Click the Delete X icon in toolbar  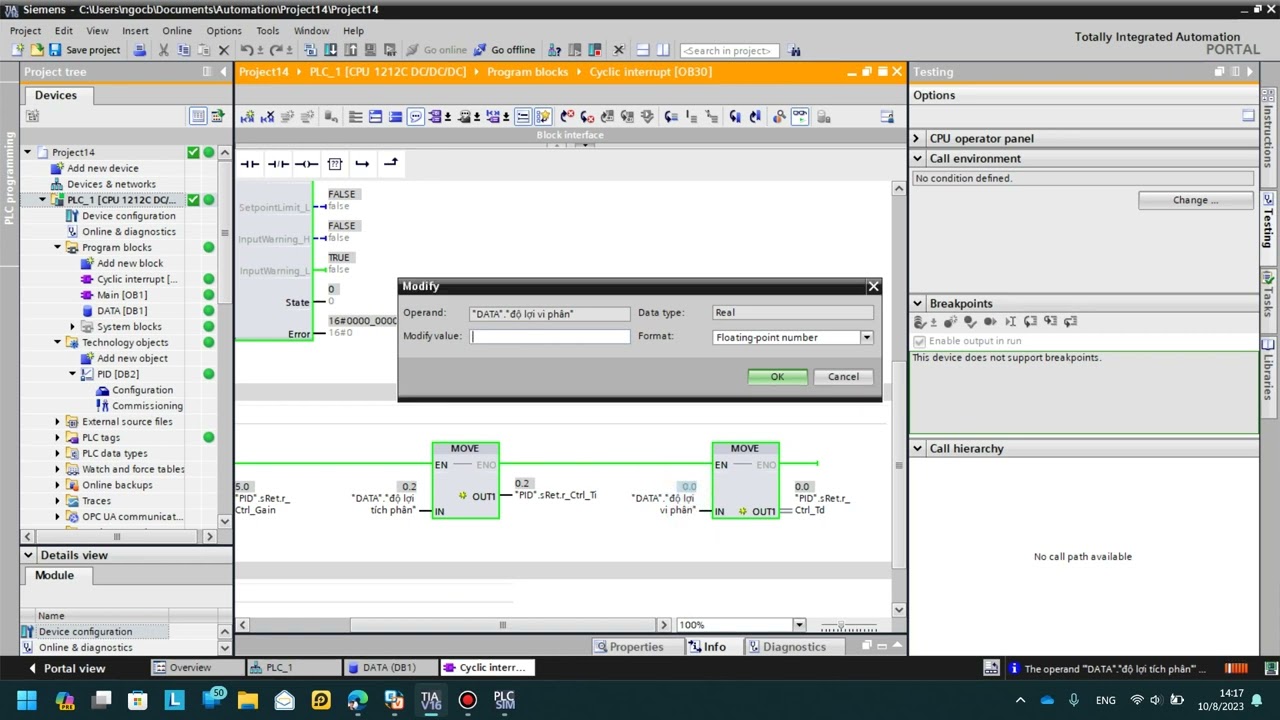[224, 50]
